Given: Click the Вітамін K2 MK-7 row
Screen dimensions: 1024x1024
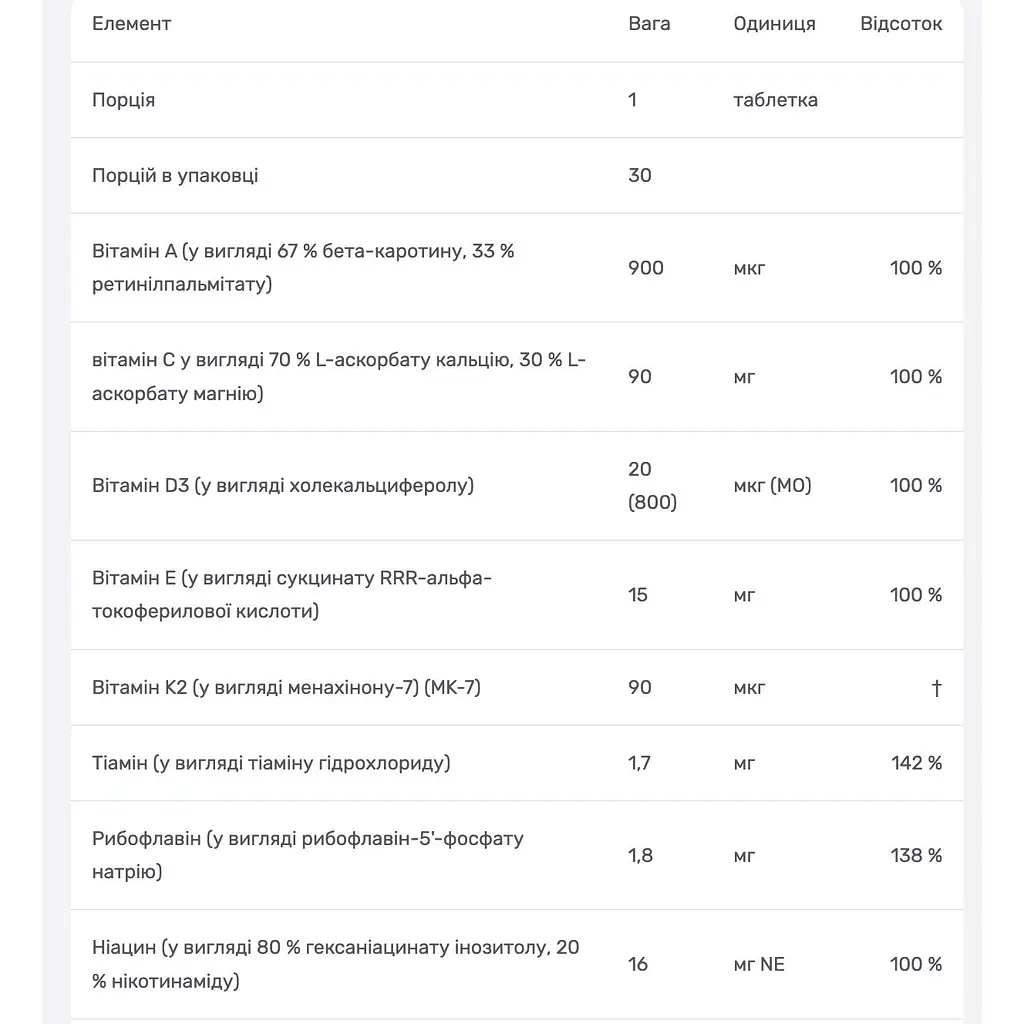Looking at the screenshot, I should [x=517, y=688].
